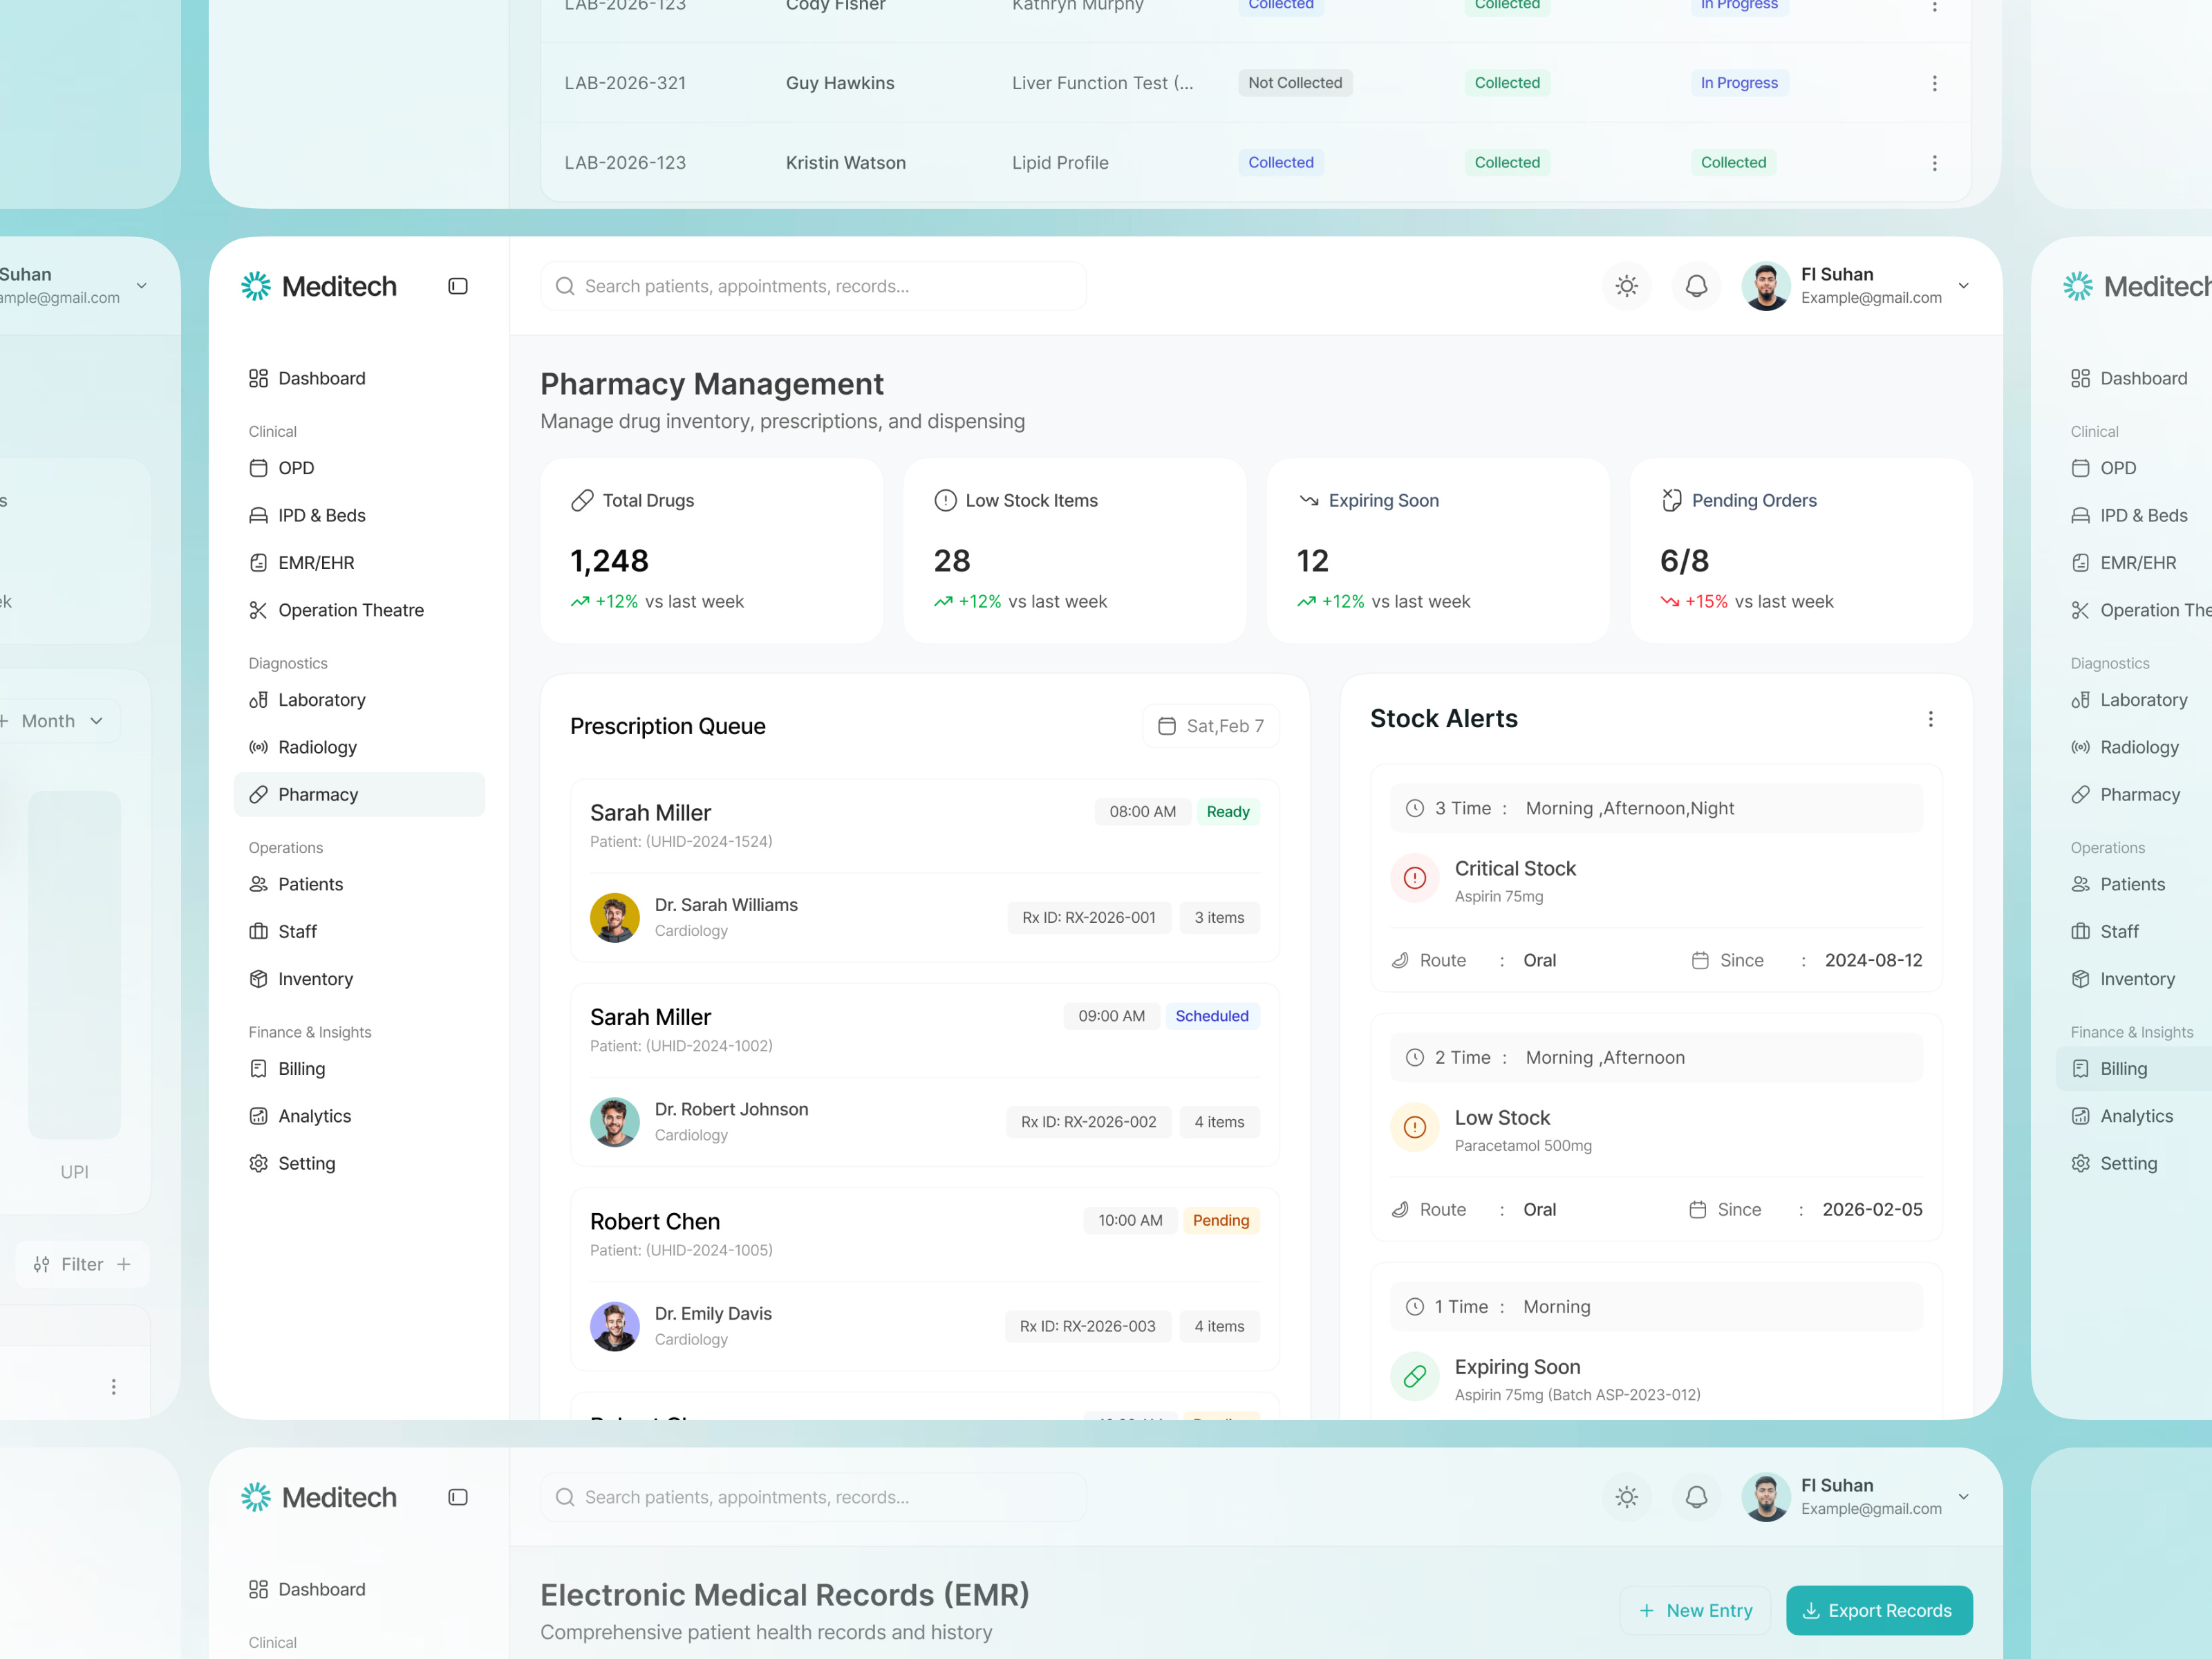
Task: Click the Export Records button
Action: [x=1879, y=1610]
